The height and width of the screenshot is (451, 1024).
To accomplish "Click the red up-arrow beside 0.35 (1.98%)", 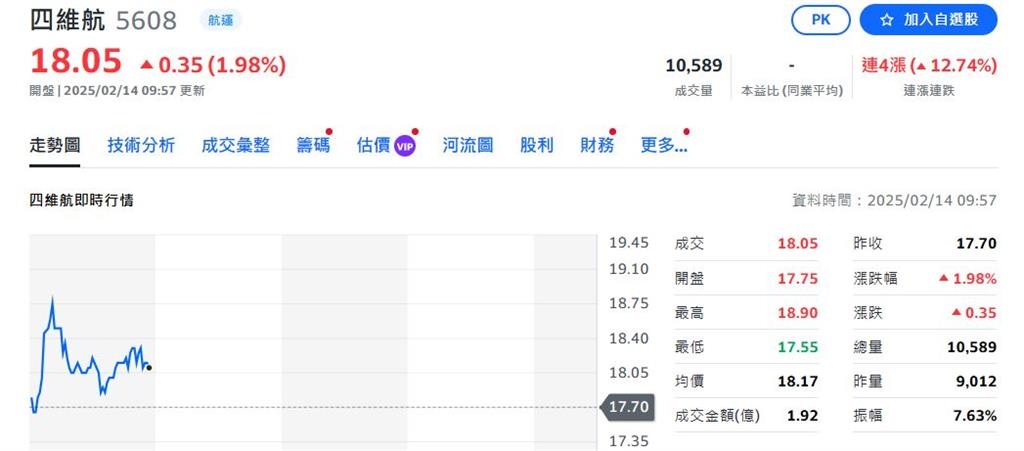I will click(147, 65).
